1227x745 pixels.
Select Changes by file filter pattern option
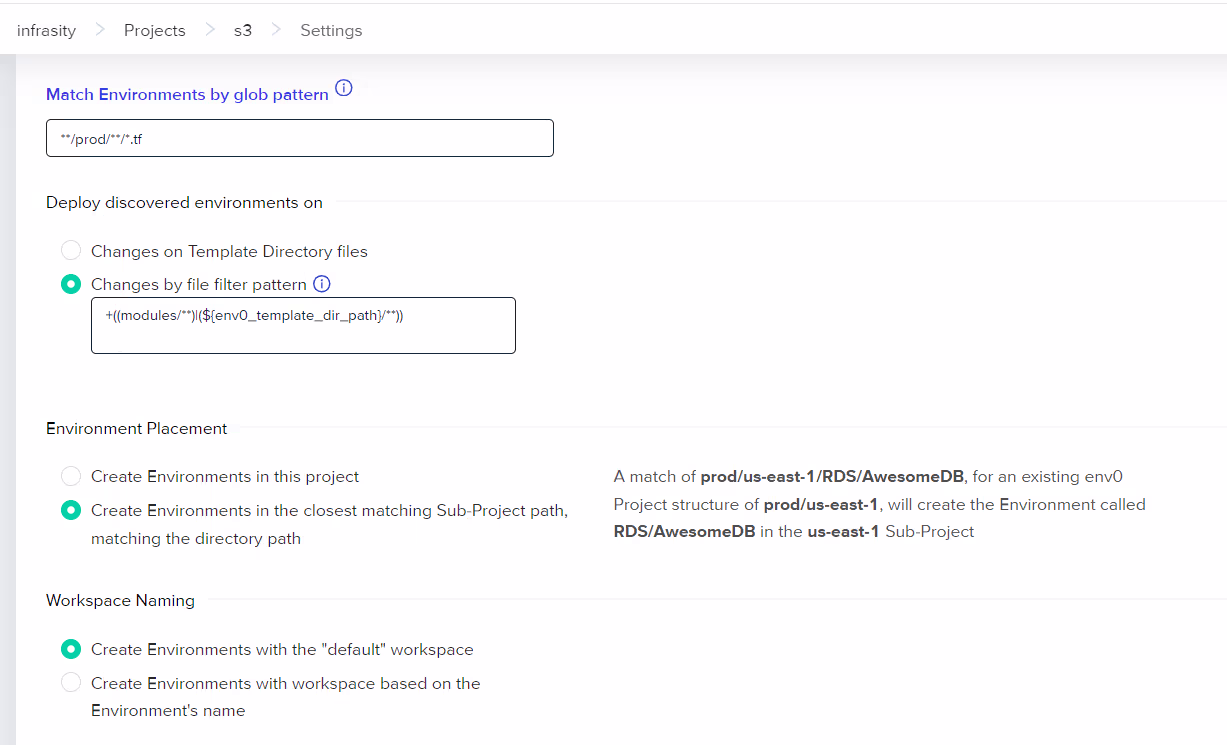[x=71, y=284]
